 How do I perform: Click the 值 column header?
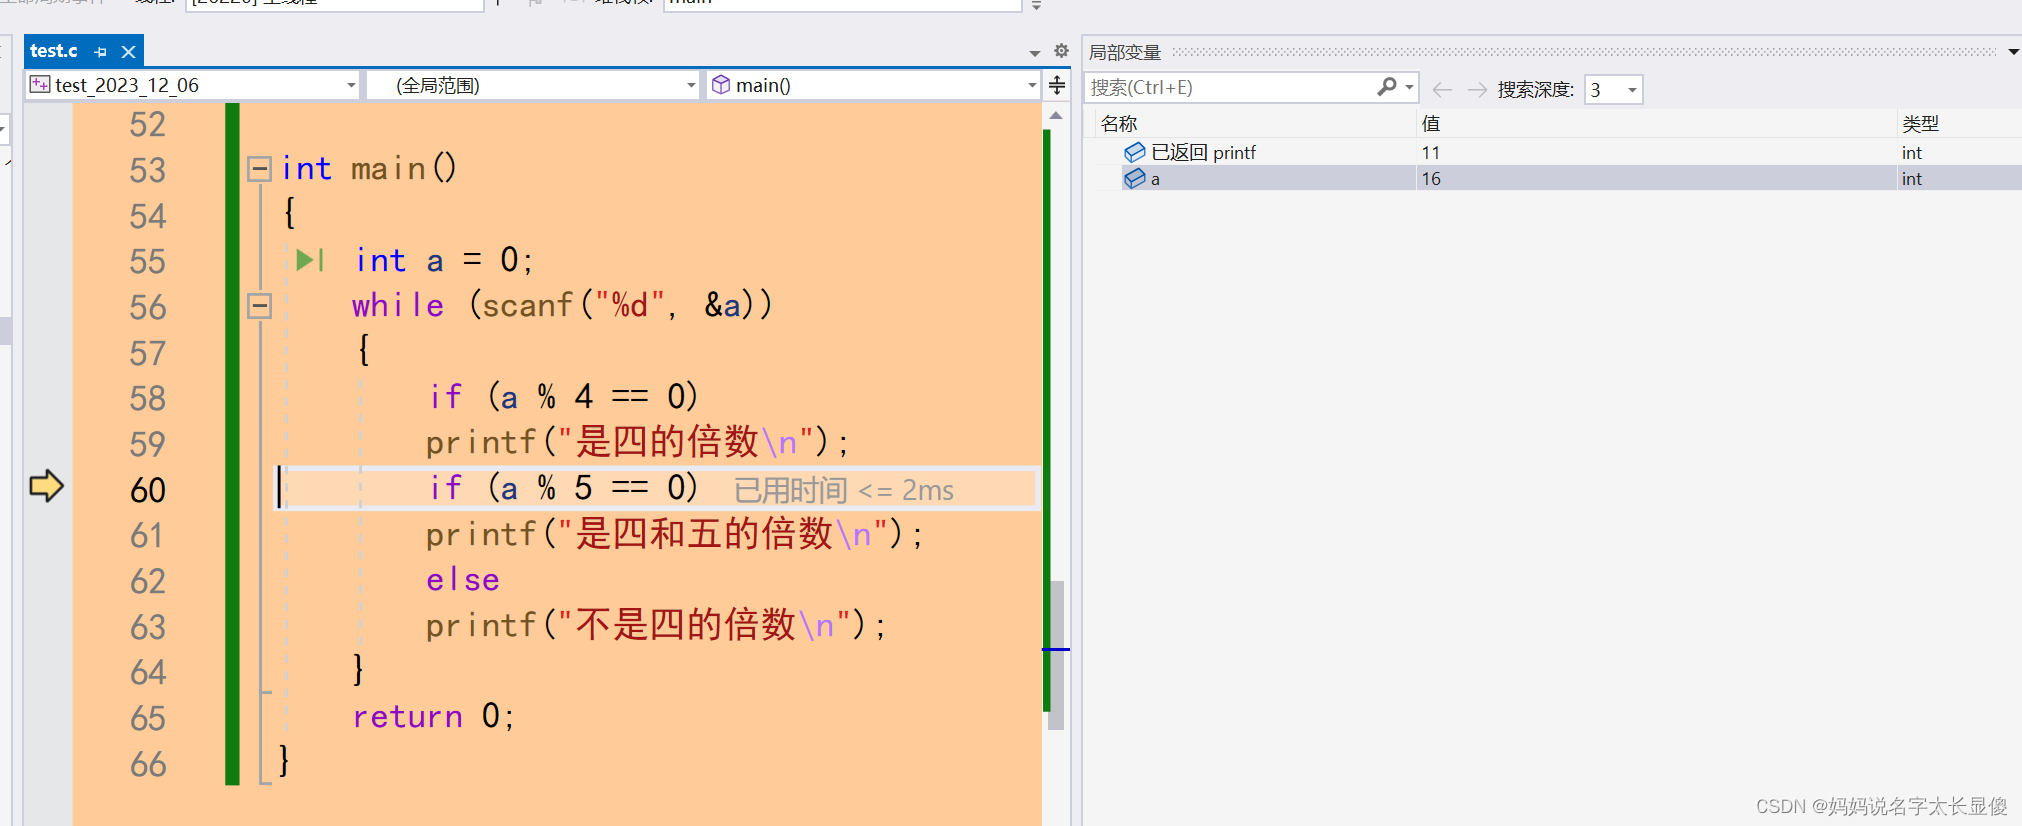[1431, 123]
